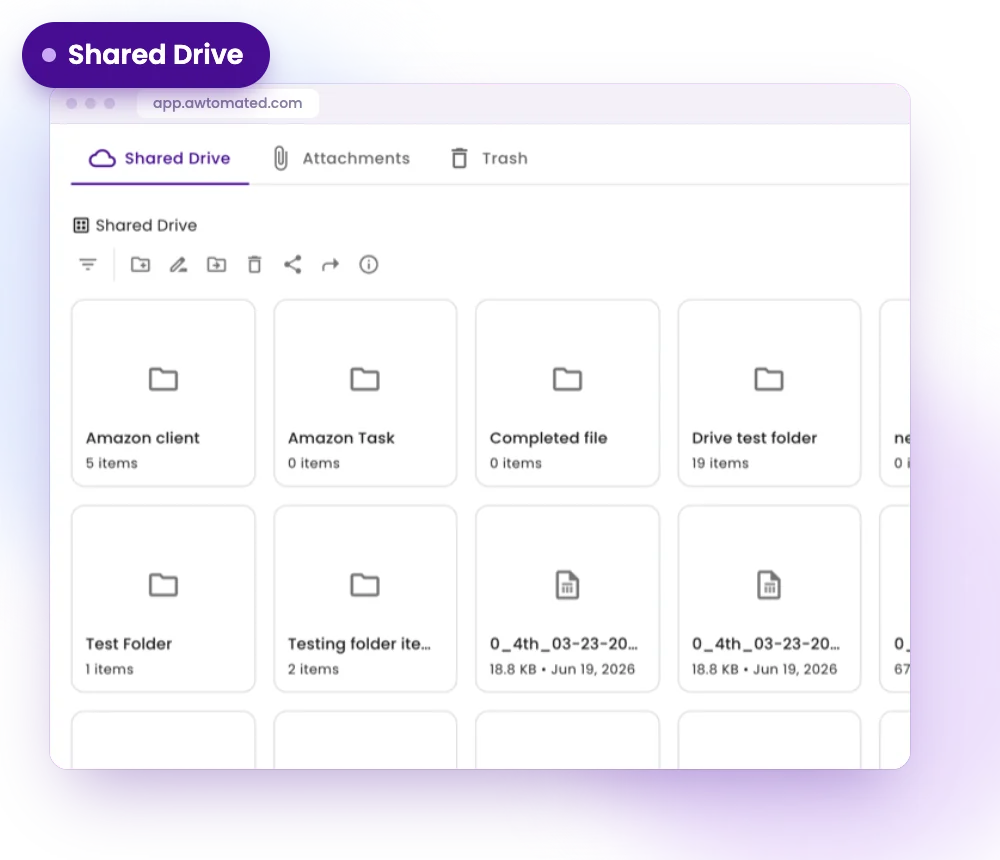The height and width of the screenshot is (860, 1000).
Task: Click the Shared Drive breadcrumb label
Action: pos(146,225)
